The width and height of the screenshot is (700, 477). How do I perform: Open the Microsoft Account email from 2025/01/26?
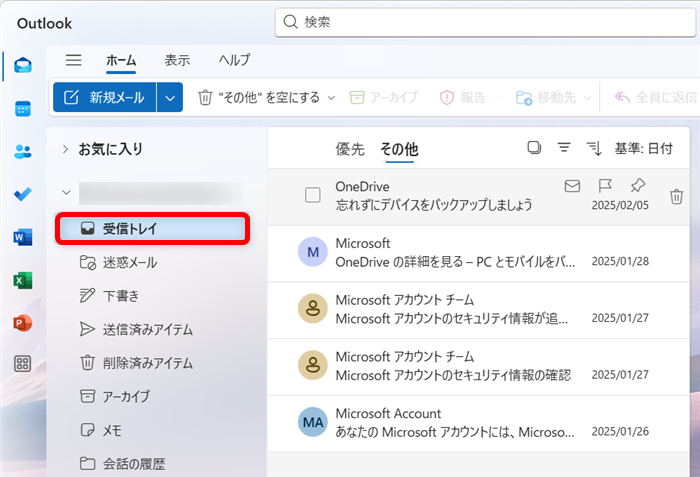[x=479, y=423]
